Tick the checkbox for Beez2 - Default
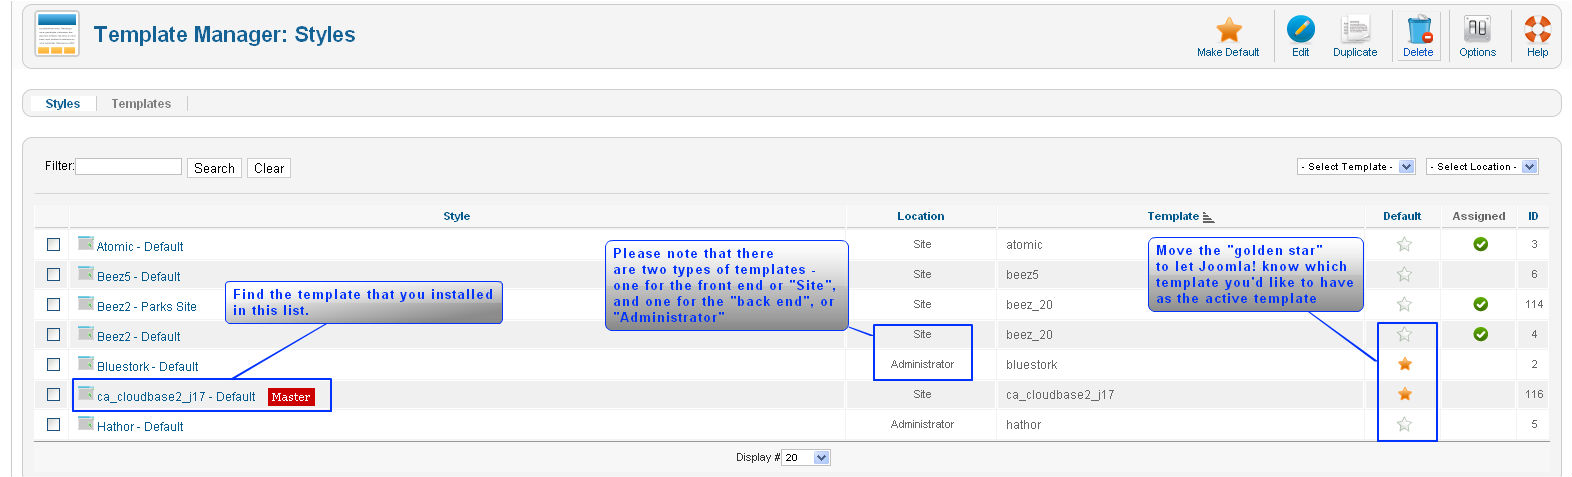Viewport: 1572px width, 477px height. coord(53,334)
